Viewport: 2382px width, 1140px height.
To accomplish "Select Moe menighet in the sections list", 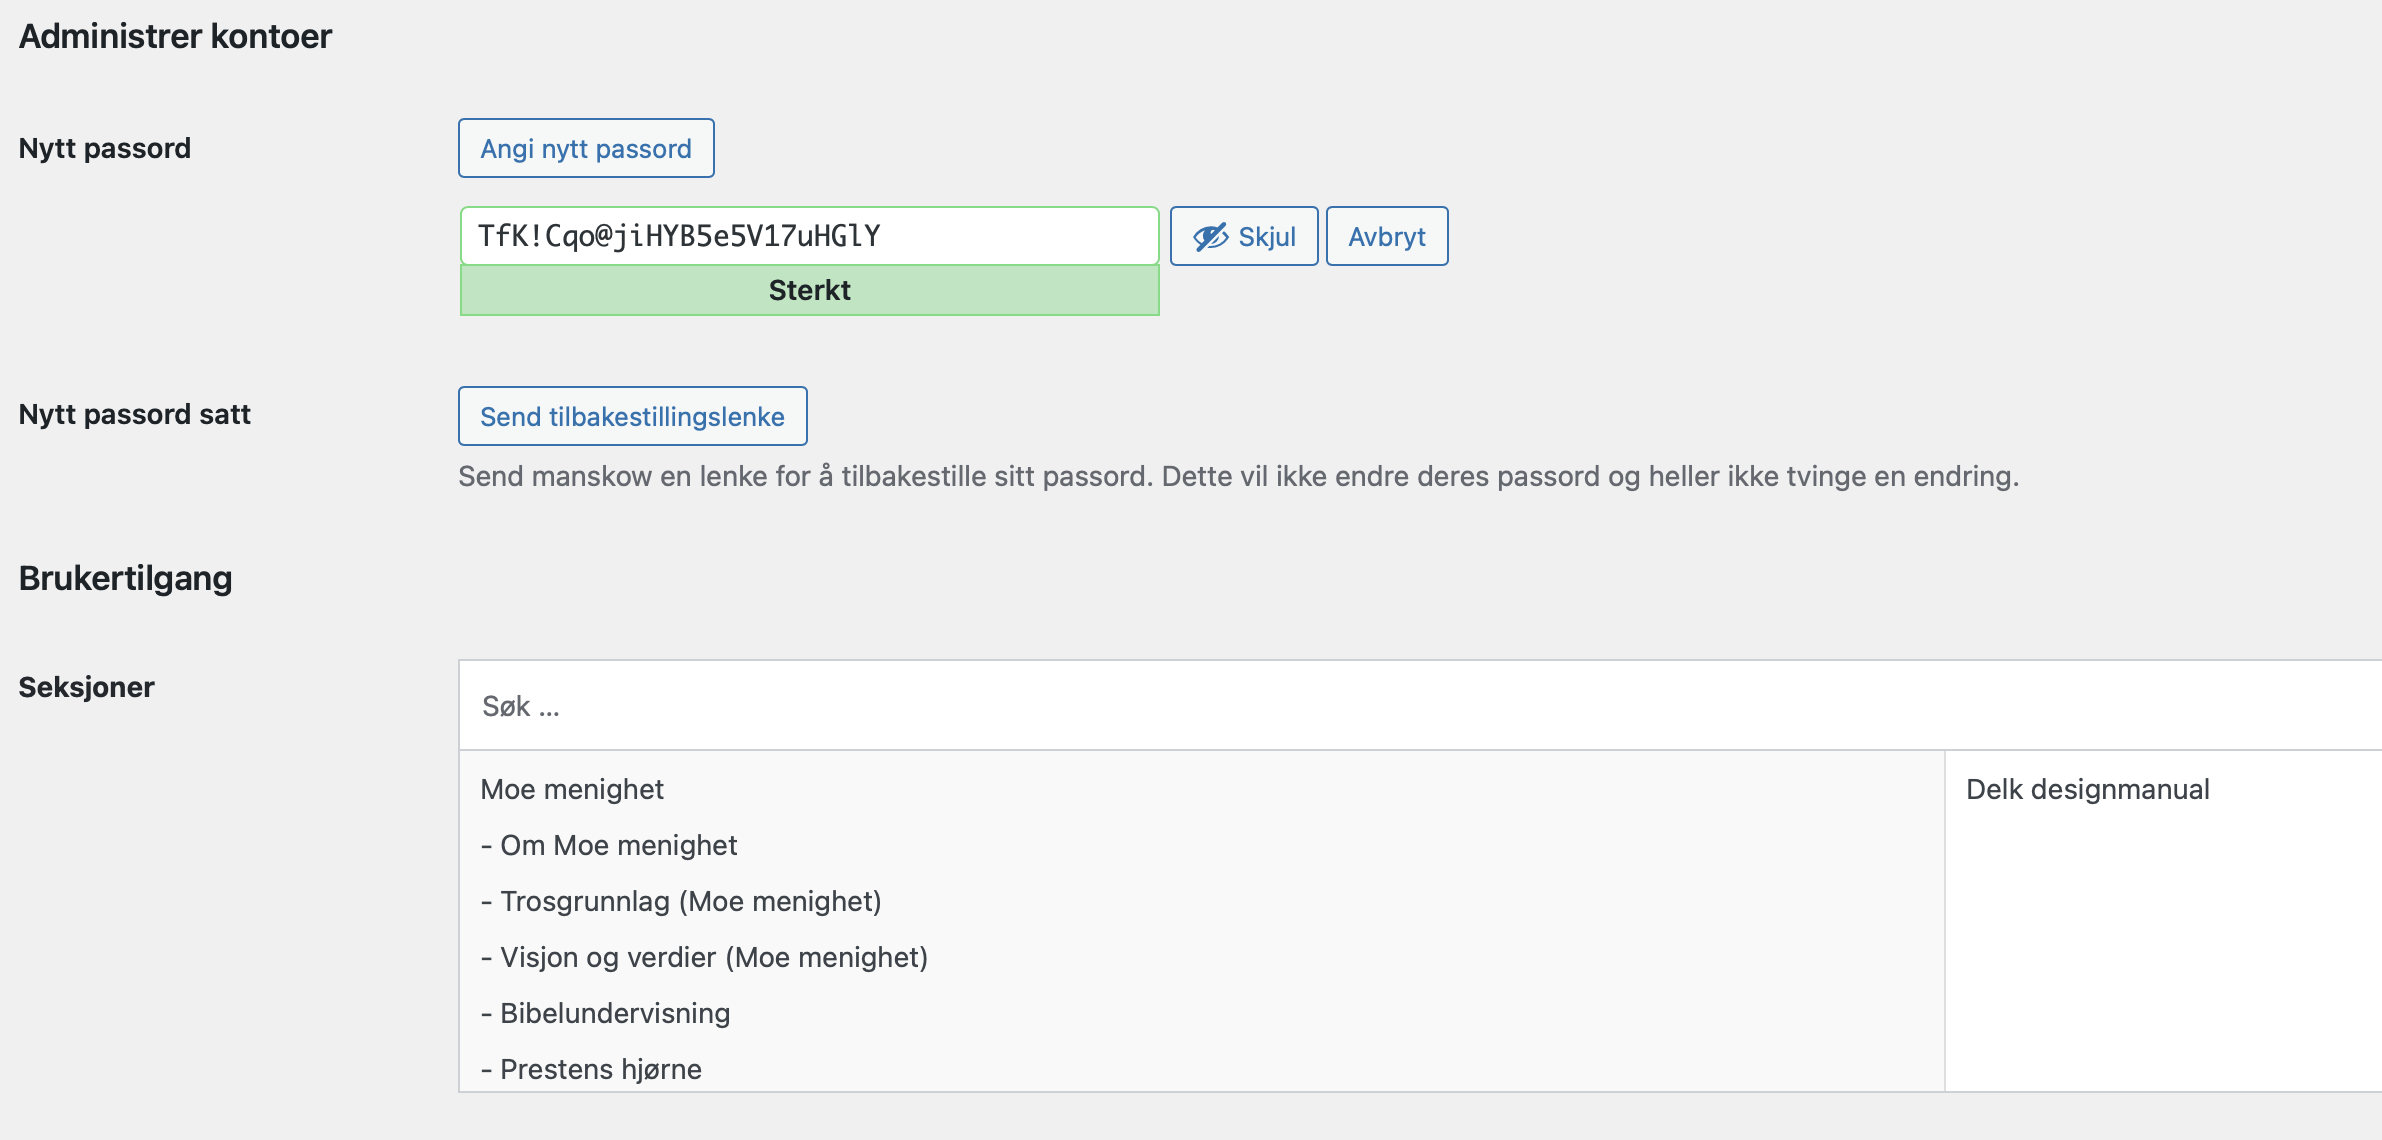I will (x=572, y=789).
